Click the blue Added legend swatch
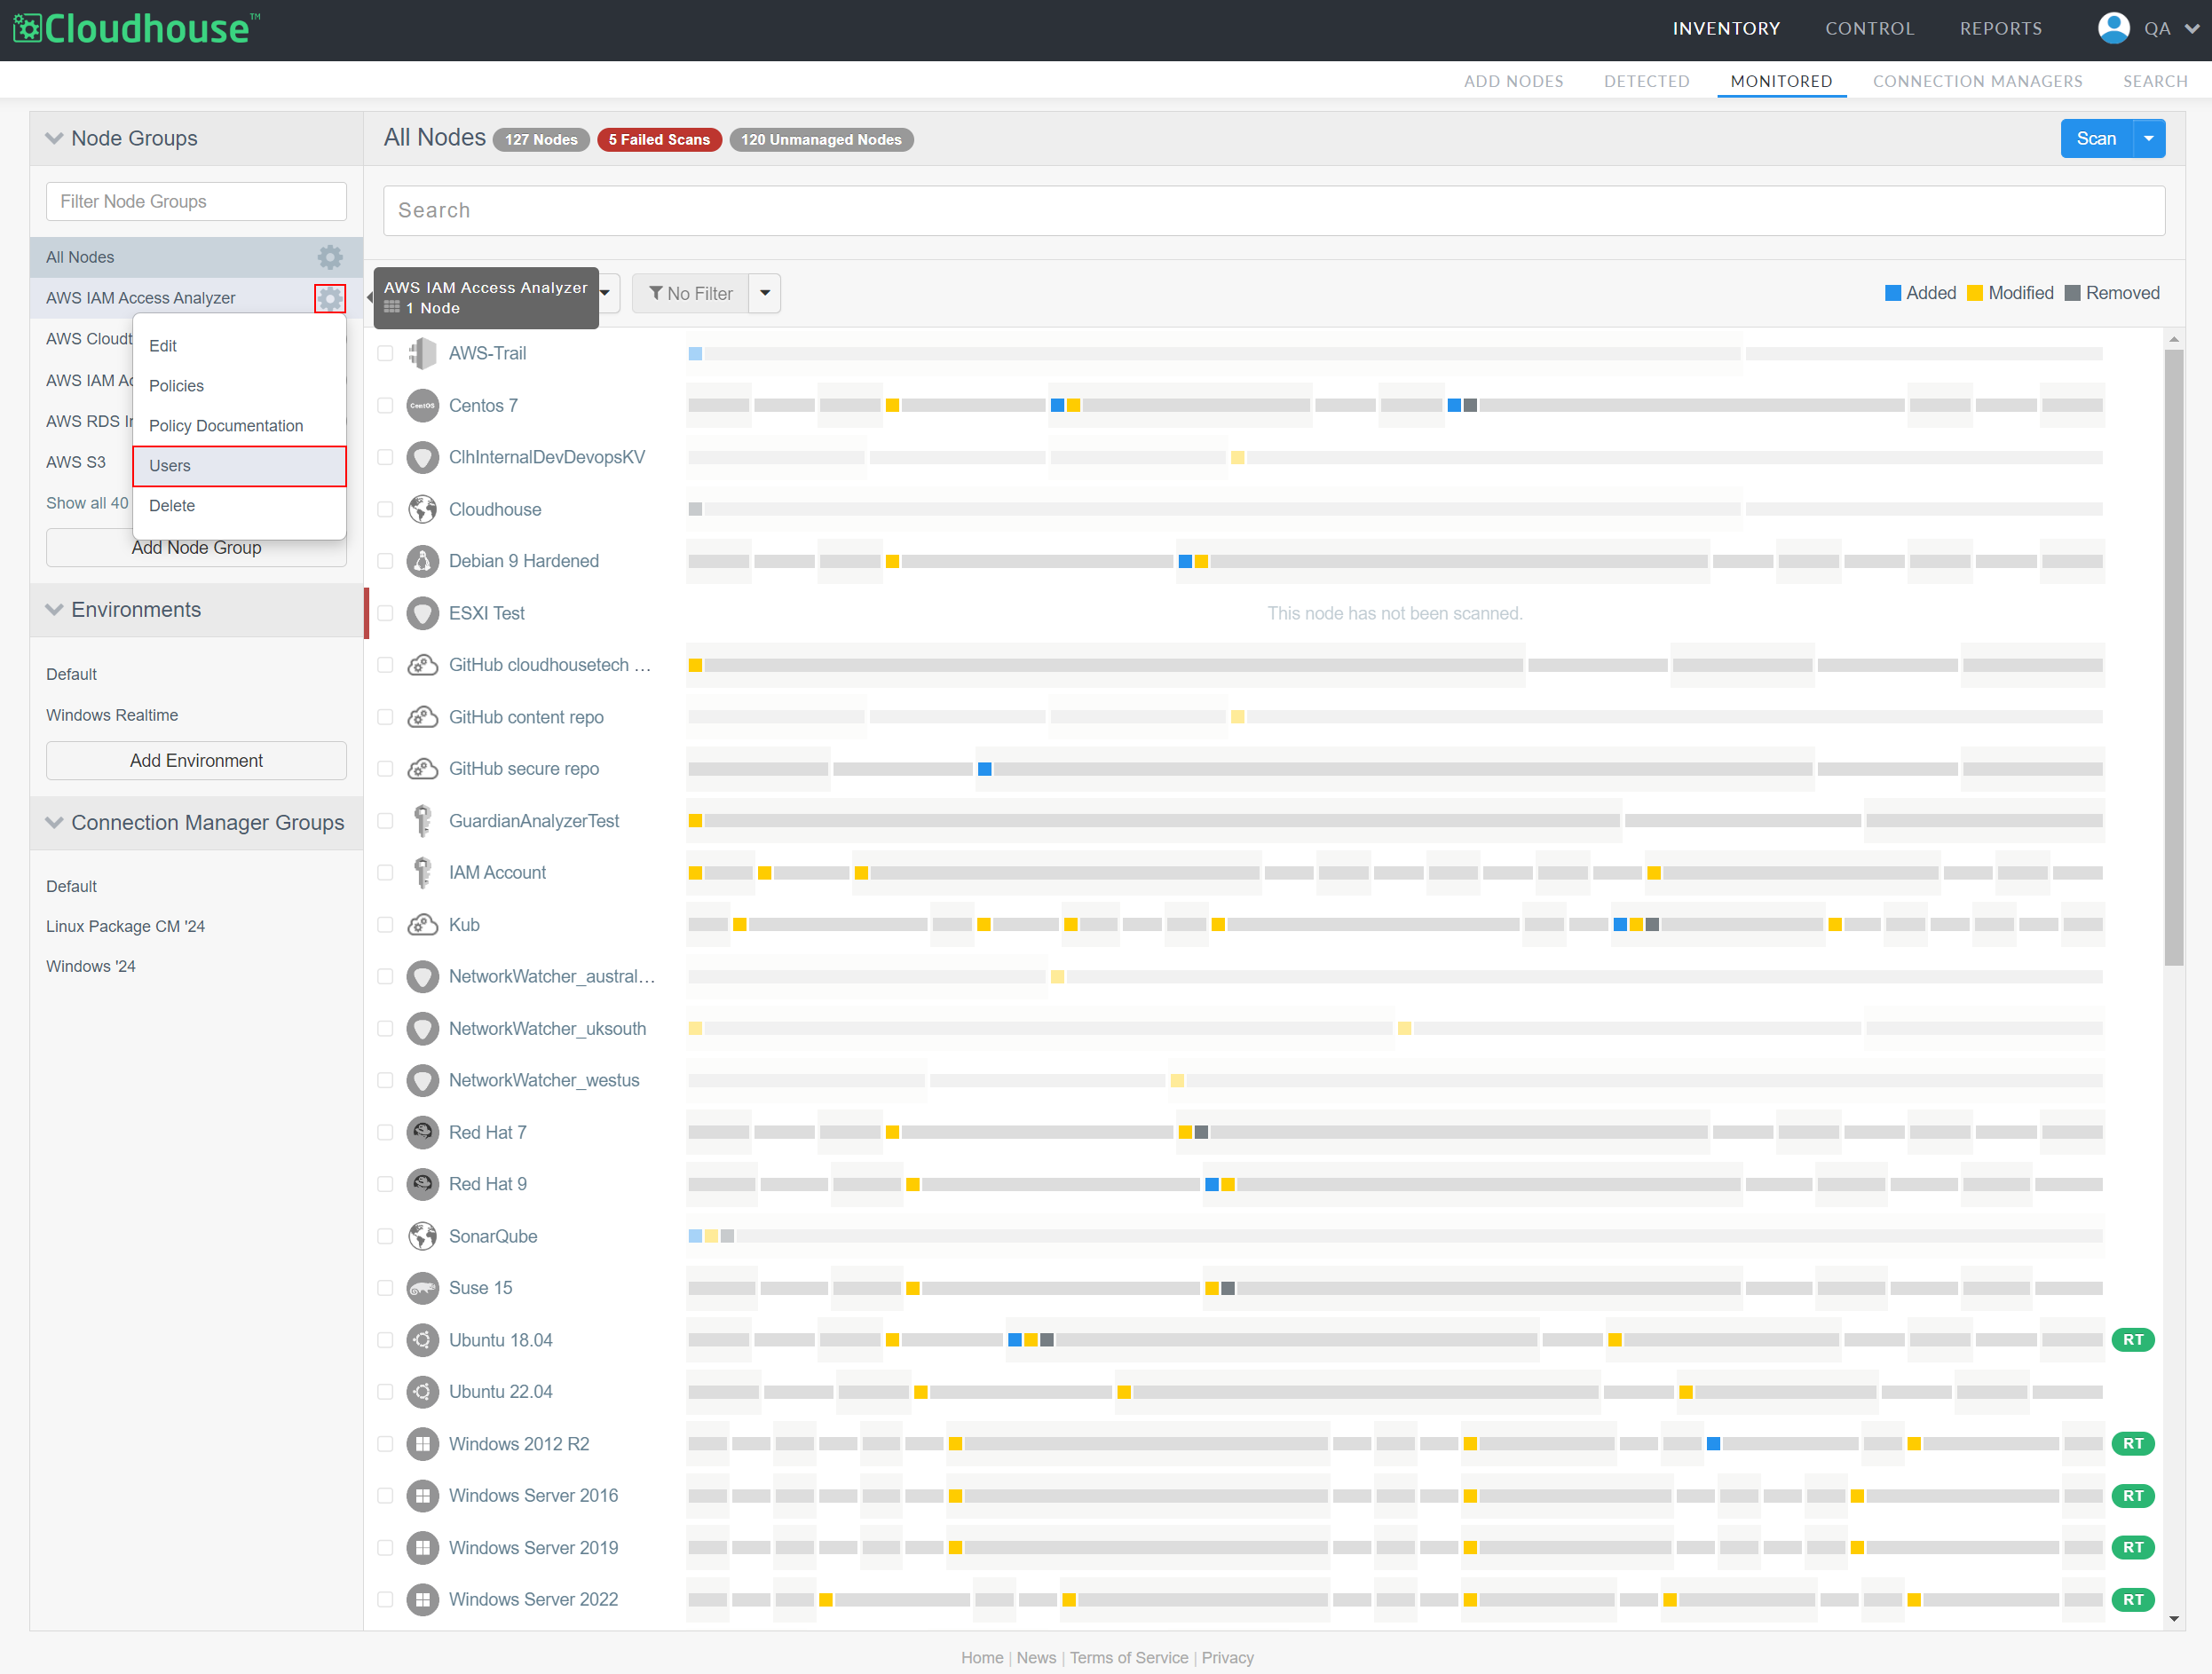 [1892, 293]
